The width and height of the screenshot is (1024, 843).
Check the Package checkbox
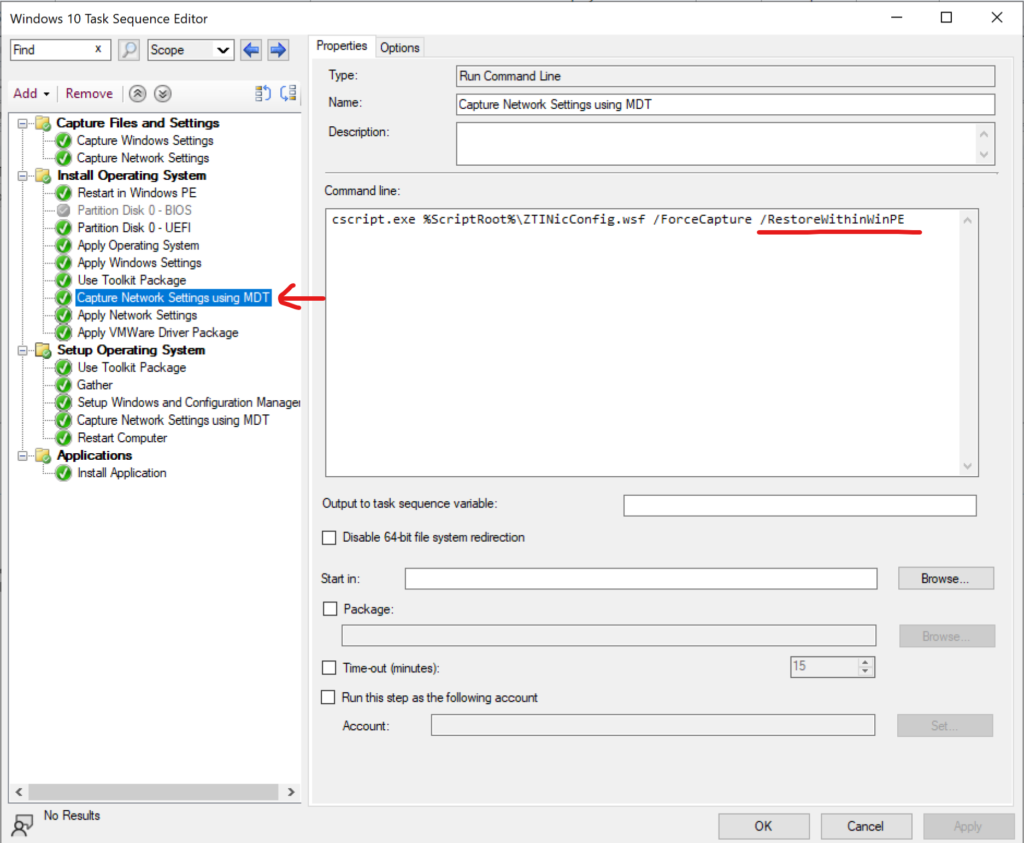(x=330, y=608)
